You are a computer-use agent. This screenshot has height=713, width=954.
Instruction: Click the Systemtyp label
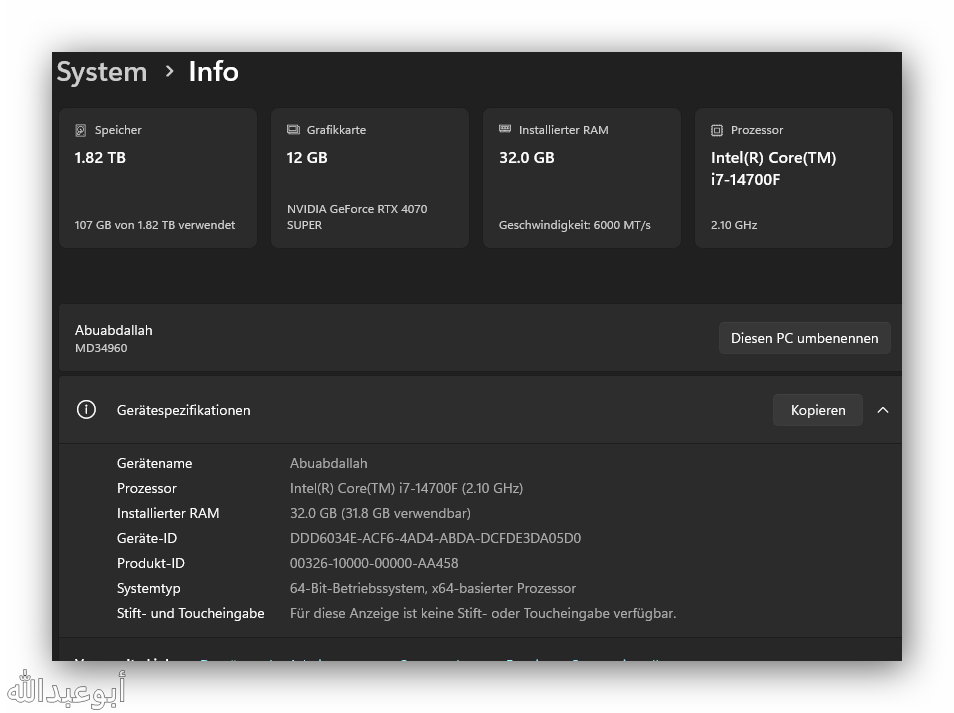[x=148, y=588]
